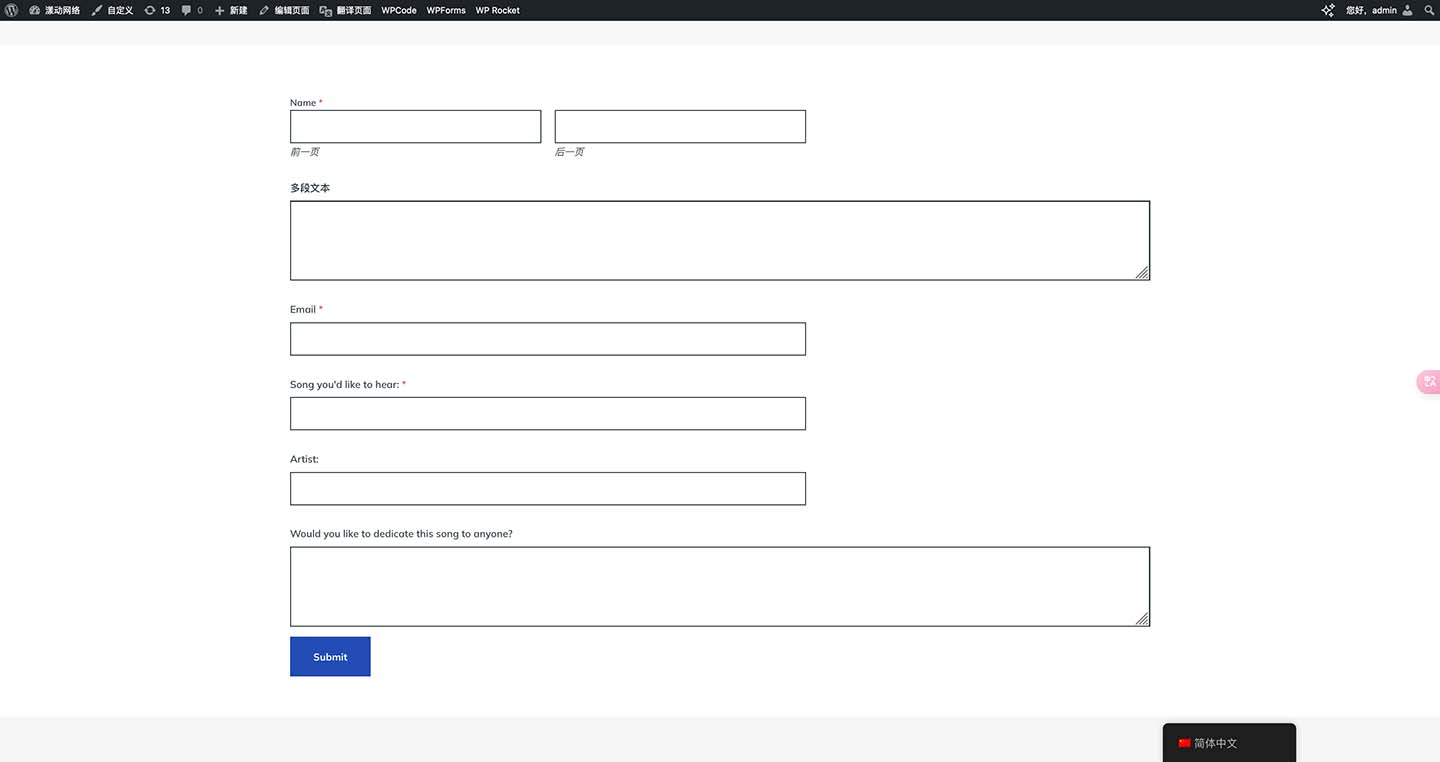Click the Artist input field

coord(548,488)
